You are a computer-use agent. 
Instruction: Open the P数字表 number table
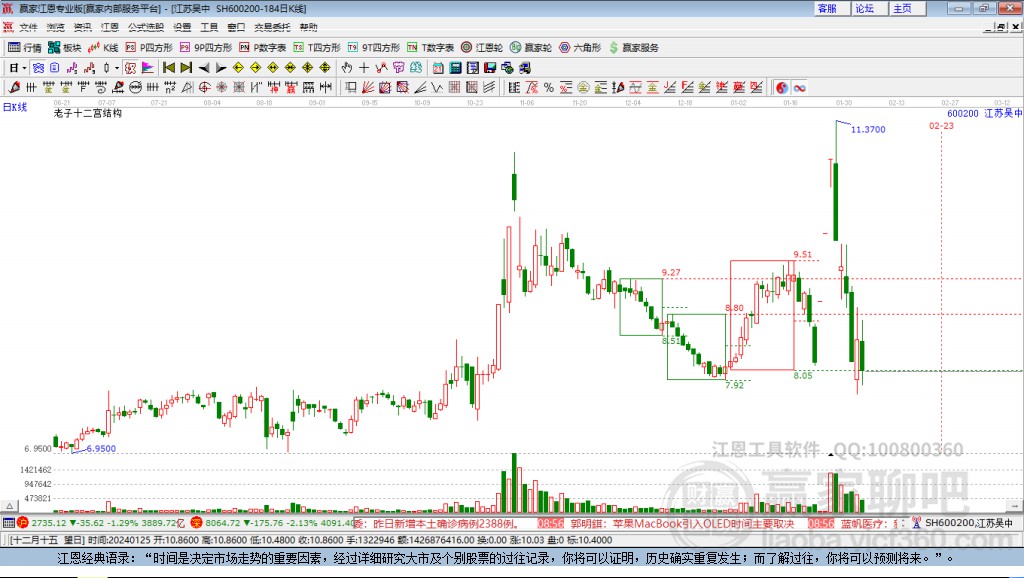pos(263,48)
